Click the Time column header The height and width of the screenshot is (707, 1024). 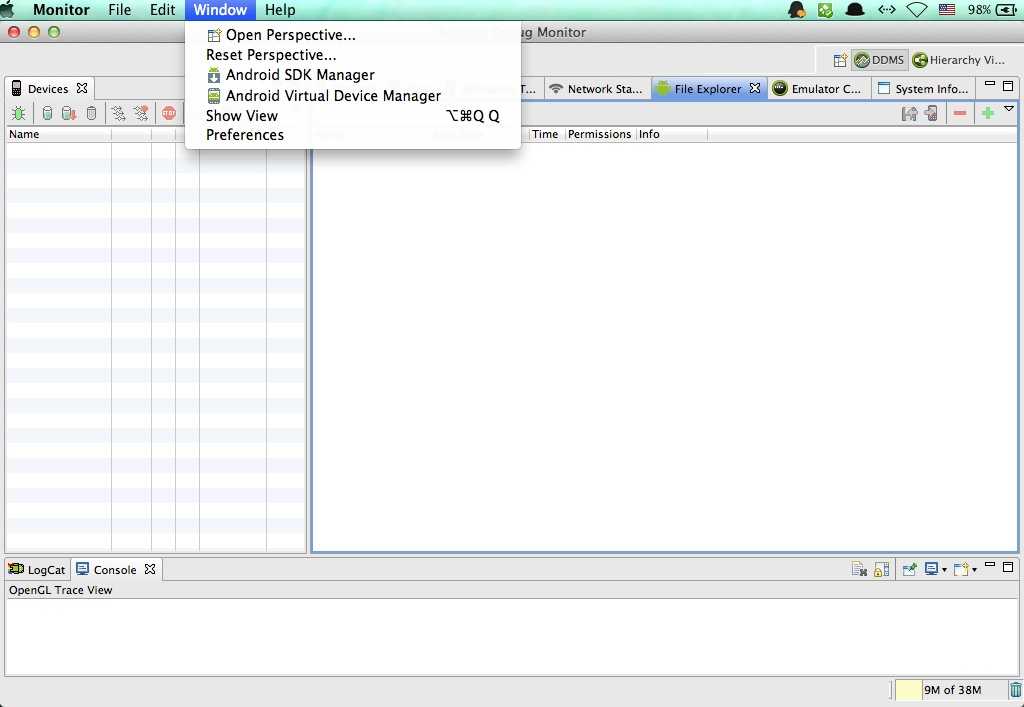coord(546,134)
